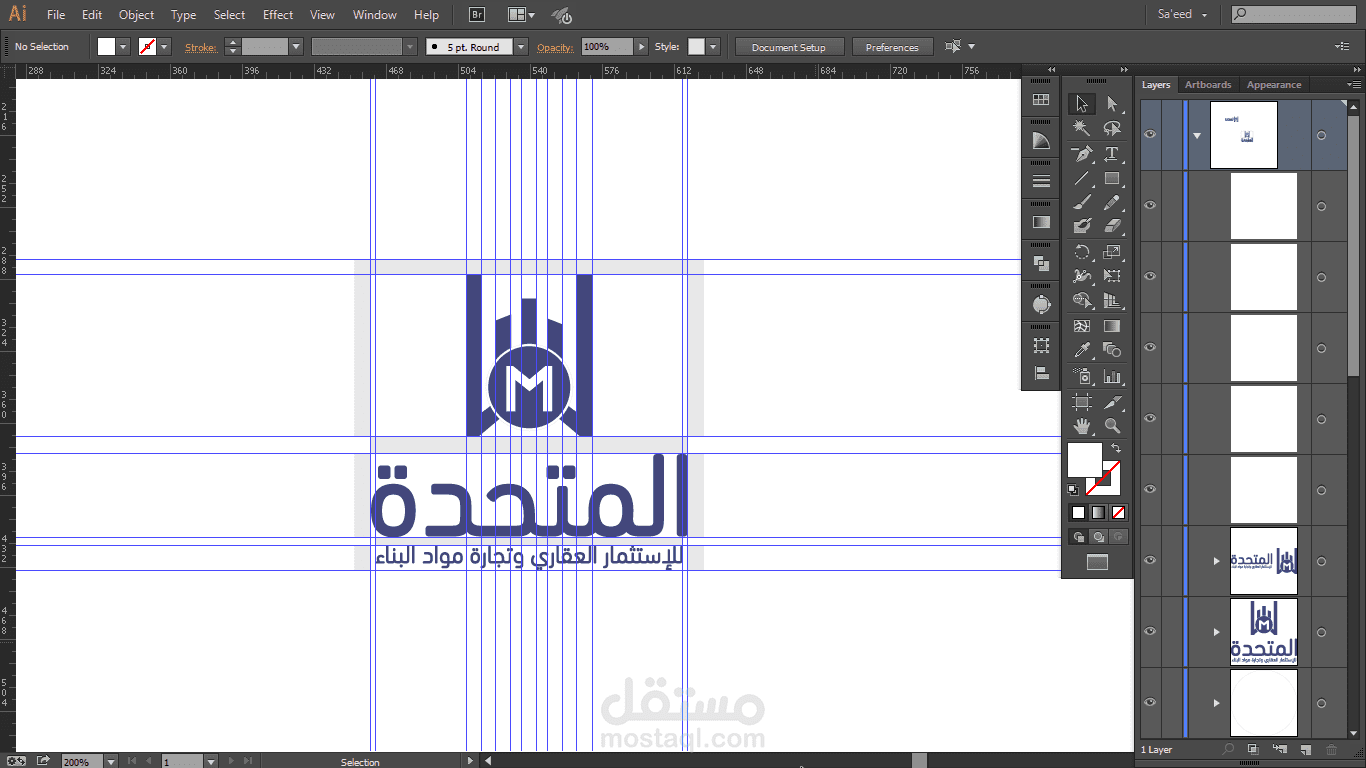Select the Perspective Grid tool
The image size is (1366, 768).
point(1112,300)
